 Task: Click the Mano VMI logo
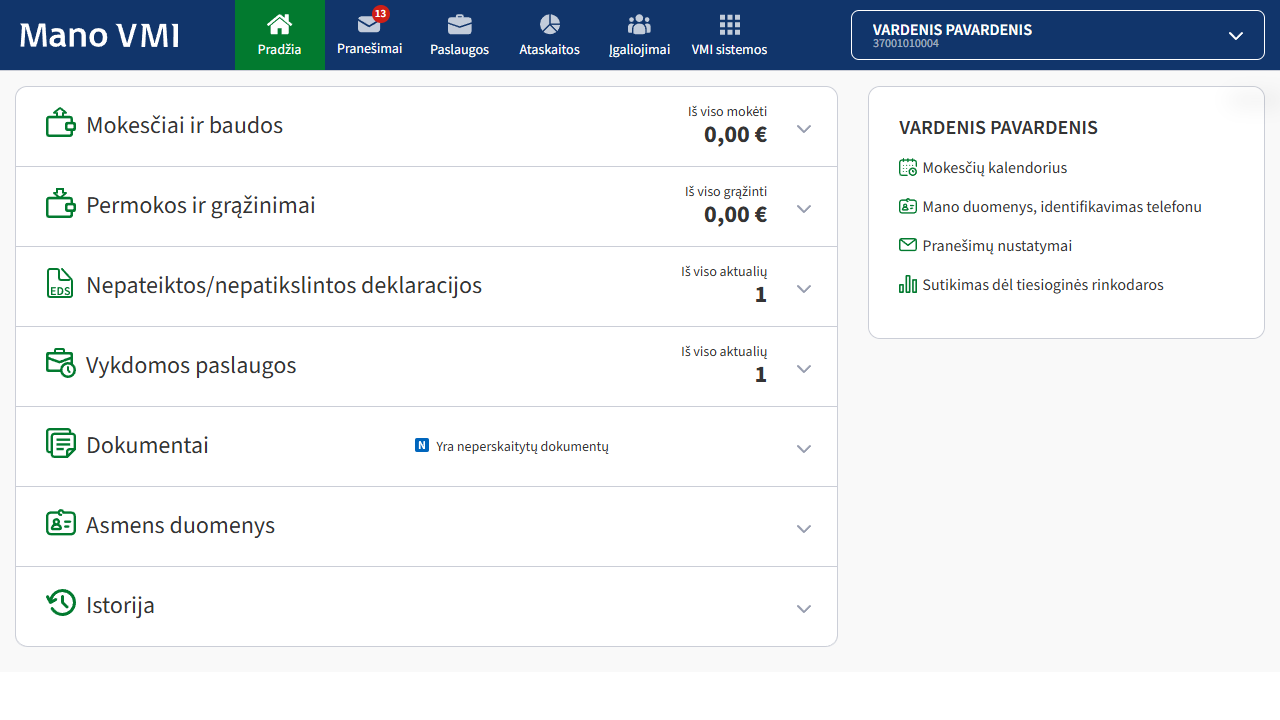point(100,35)
